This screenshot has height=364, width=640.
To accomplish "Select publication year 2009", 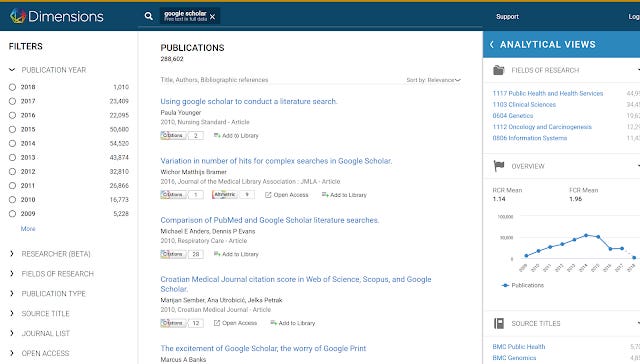I will (12, 214).
